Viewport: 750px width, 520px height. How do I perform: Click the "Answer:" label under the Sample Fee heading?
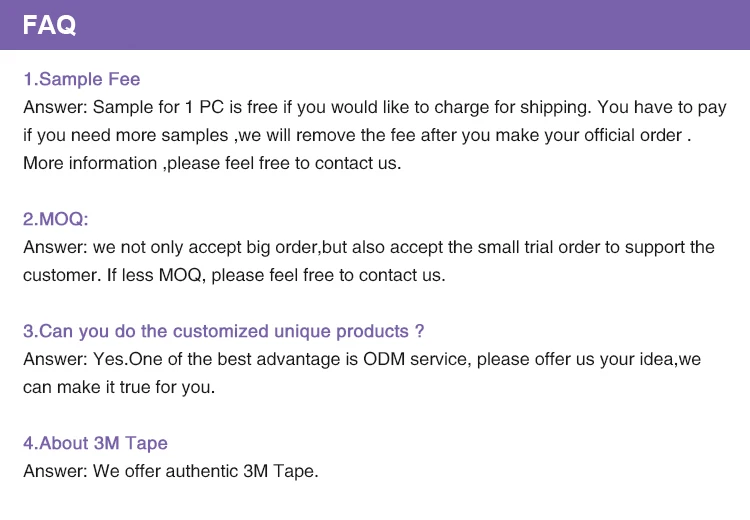click(x=54, y=107)
